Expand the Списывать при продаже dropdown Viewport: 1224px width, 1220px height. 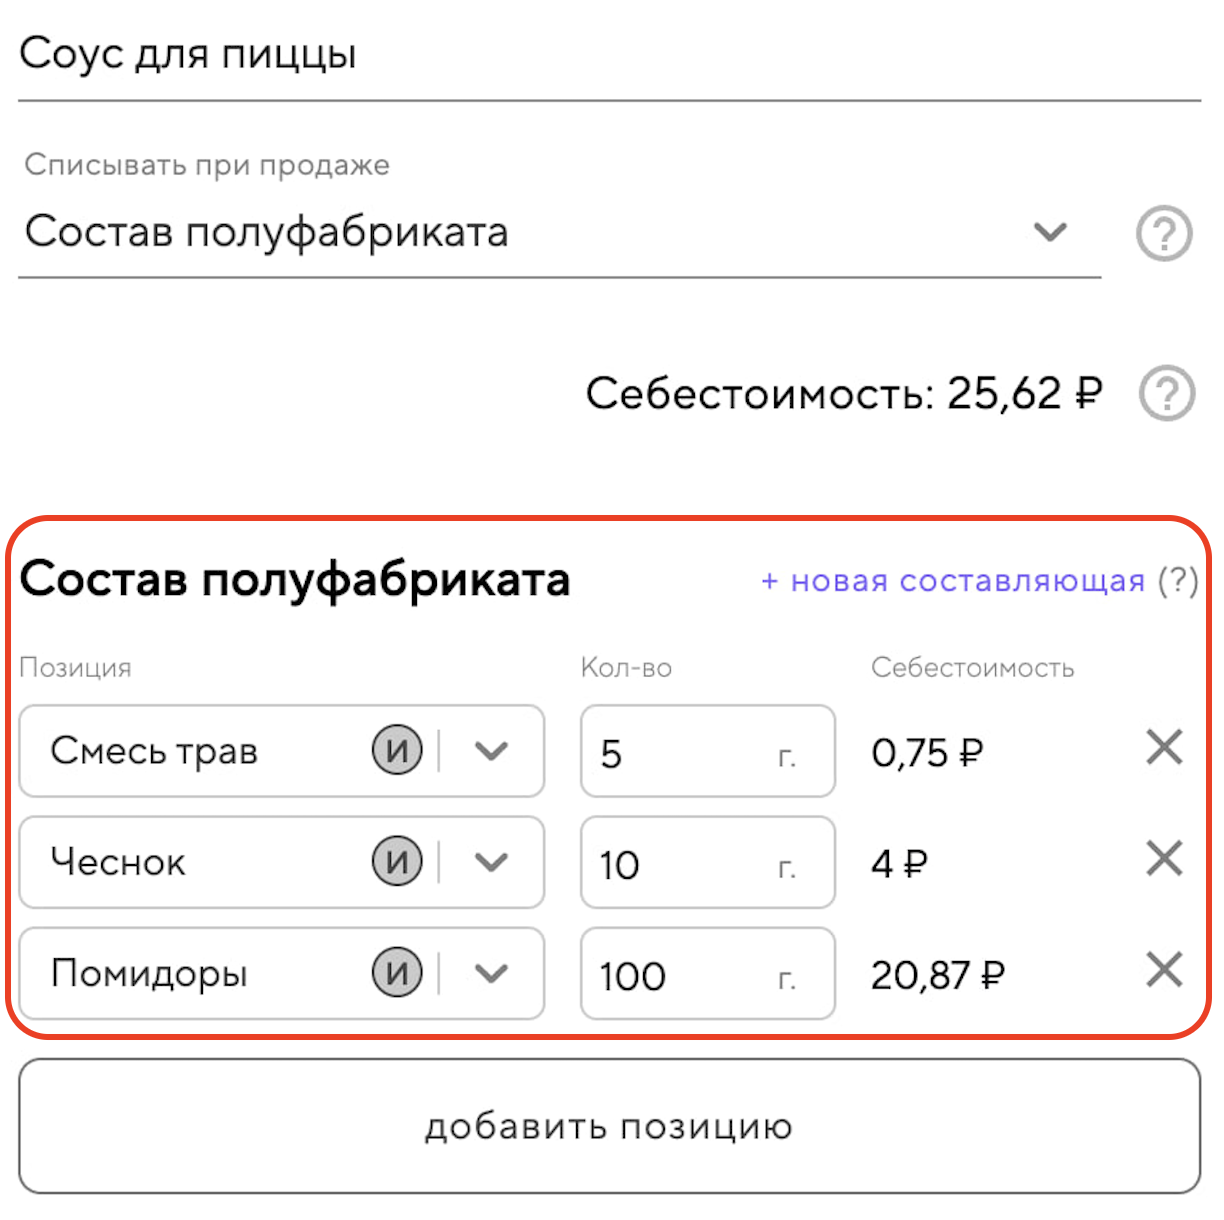1050,233
